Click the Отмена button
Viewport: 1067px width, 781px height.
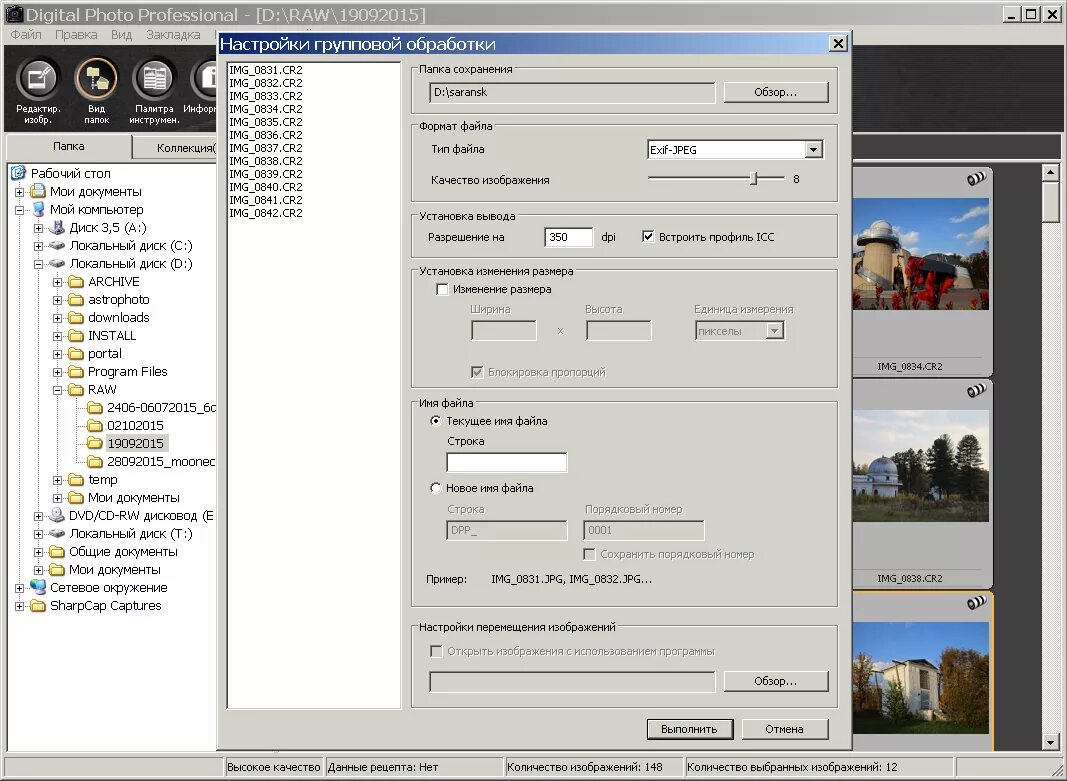pos(785,729)
